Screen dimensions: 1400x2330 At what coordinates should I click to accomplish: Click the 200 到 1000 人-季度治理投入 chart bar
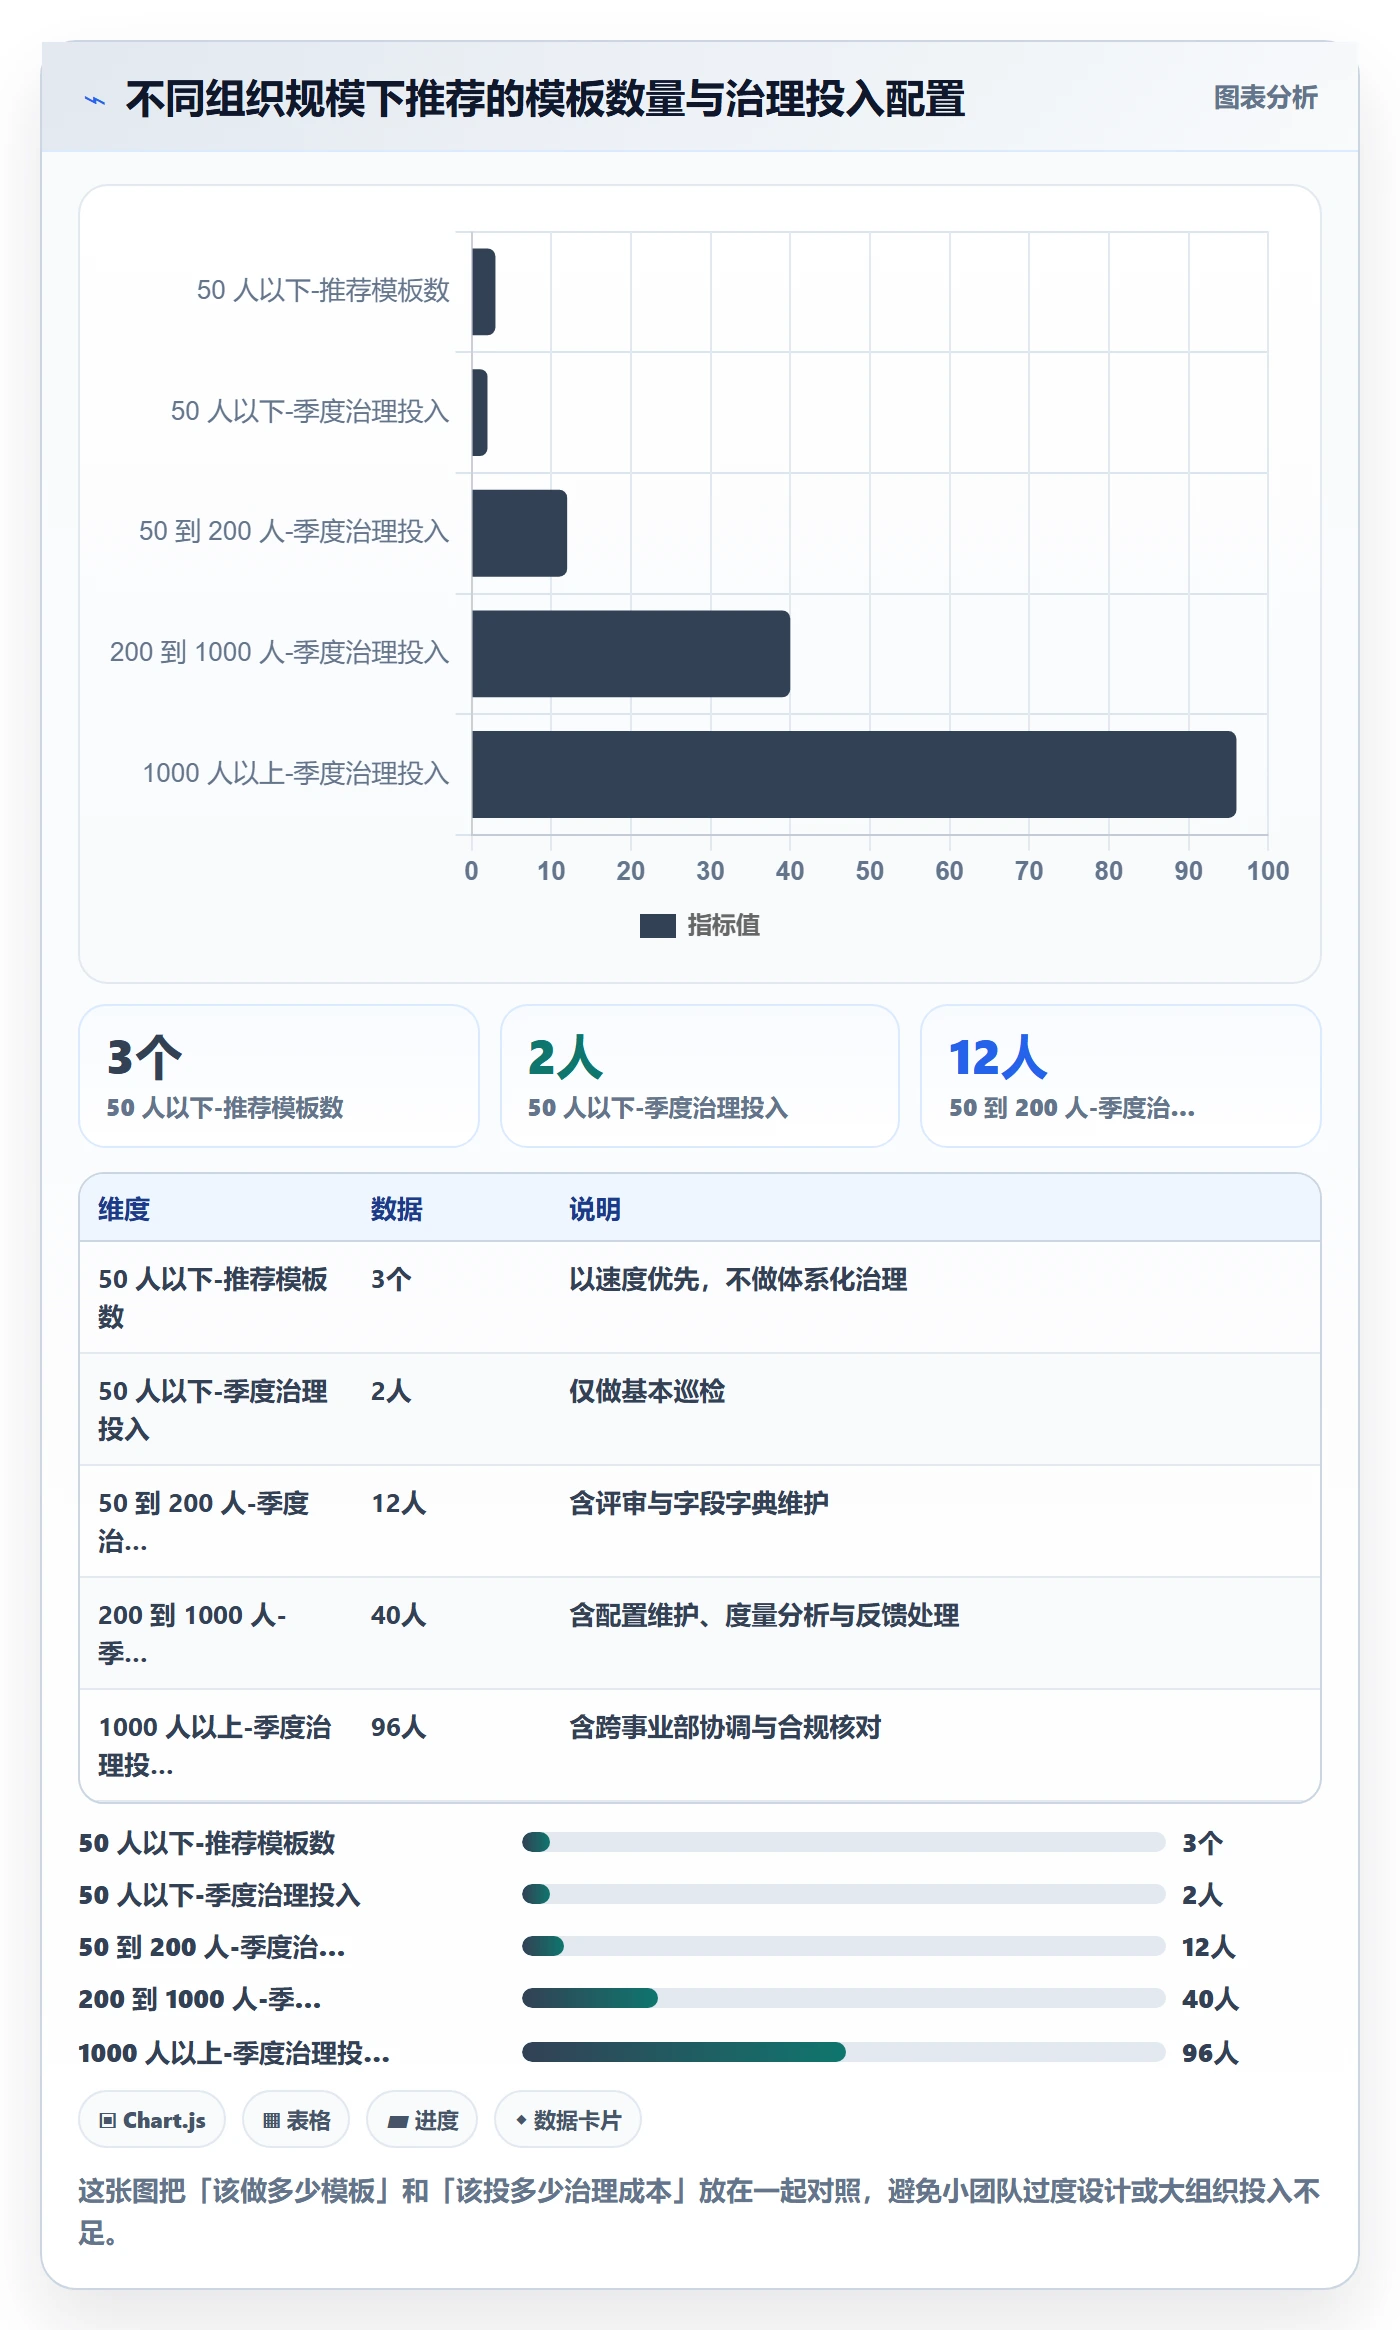pyautogui.click(x=630, y=654)
